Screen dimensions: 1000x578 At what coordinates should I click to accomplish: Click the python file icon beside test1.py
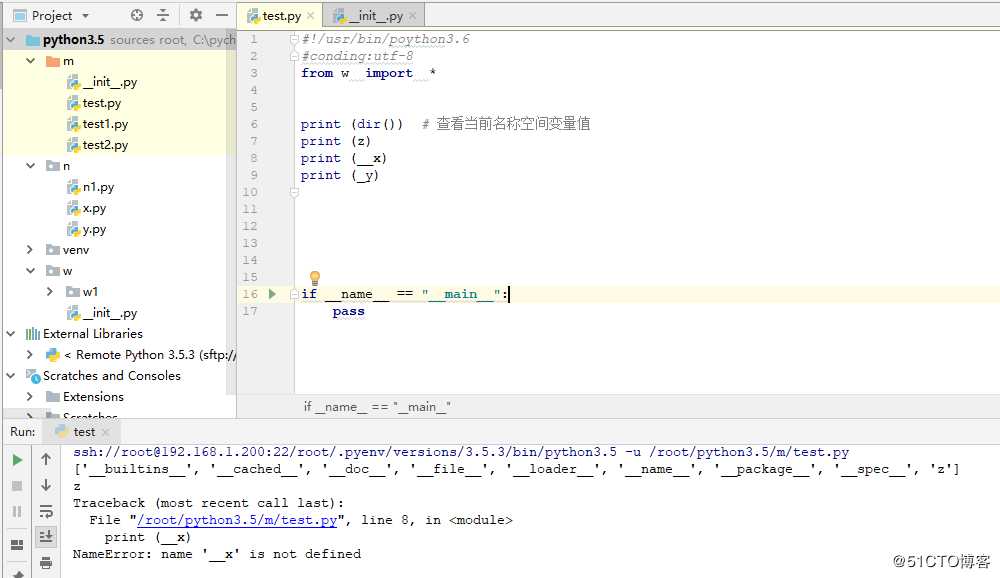(73, 124)
